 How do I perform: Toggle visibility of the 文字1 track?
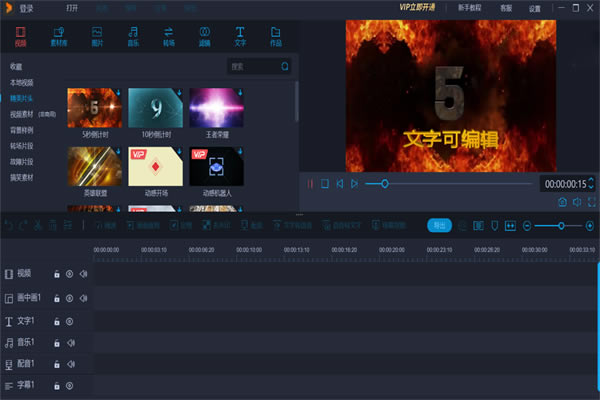(x=70, y=321)
